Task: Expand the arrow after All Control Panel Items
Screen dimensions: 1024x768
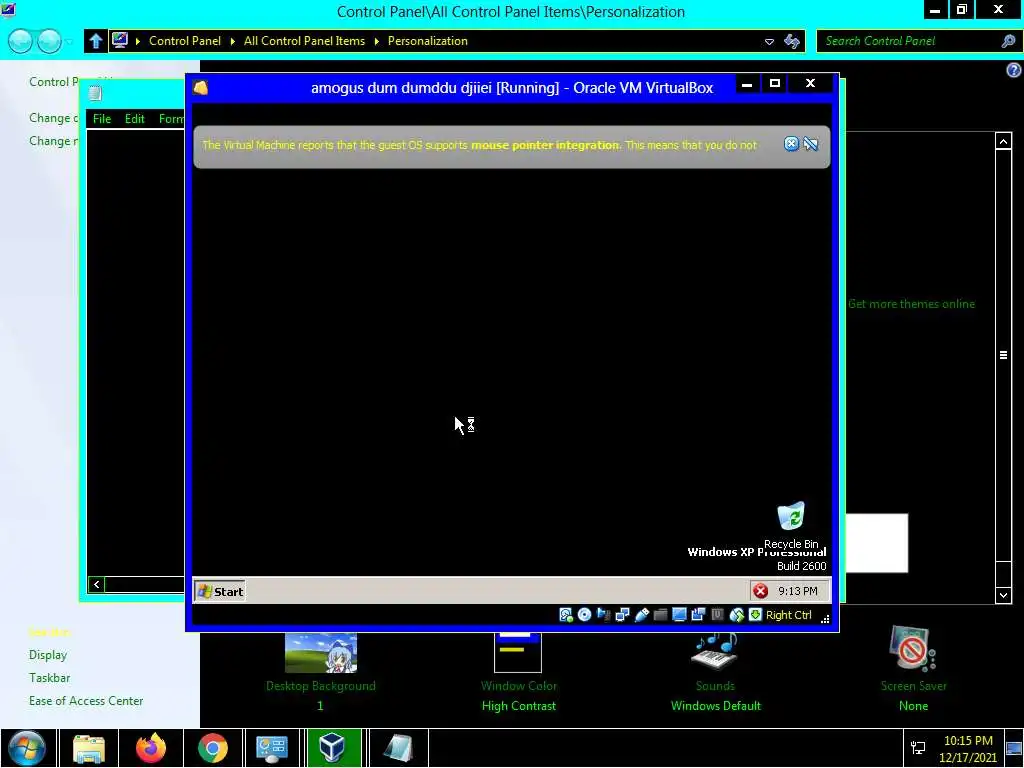Action: 377,41
